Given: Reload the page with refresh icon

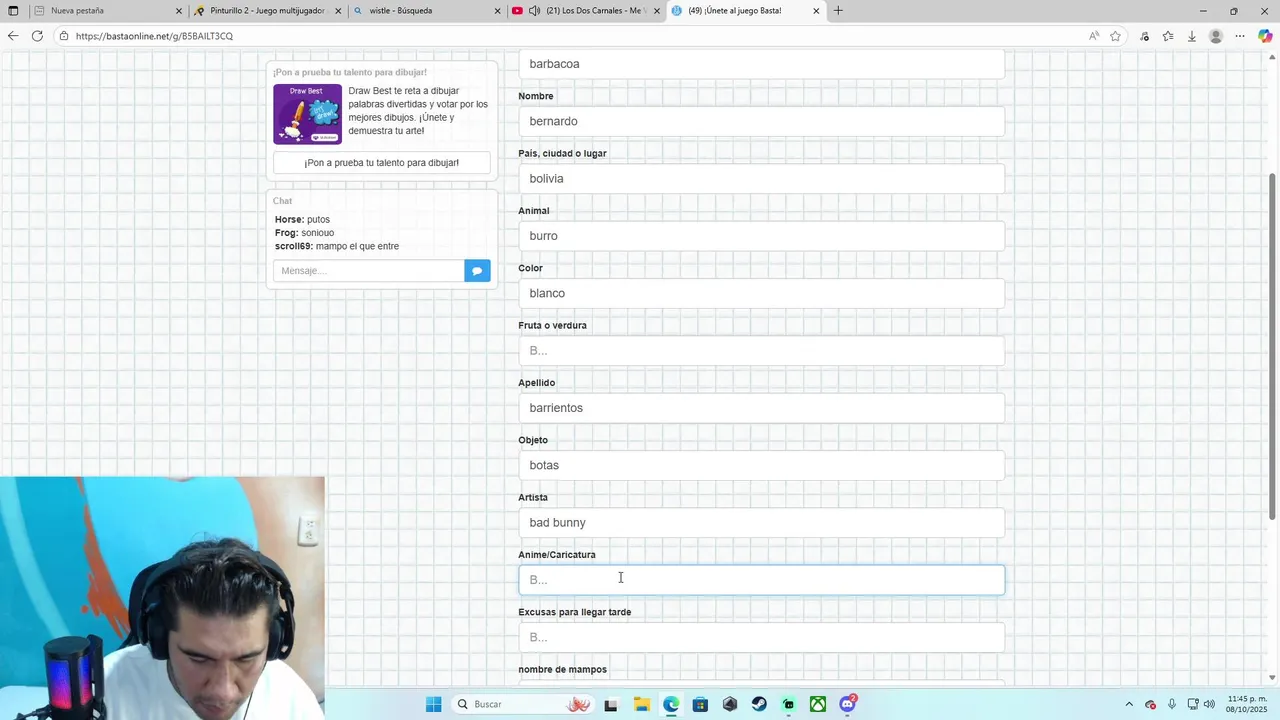Looking at the screenshot, I should (x=37, y=36).
